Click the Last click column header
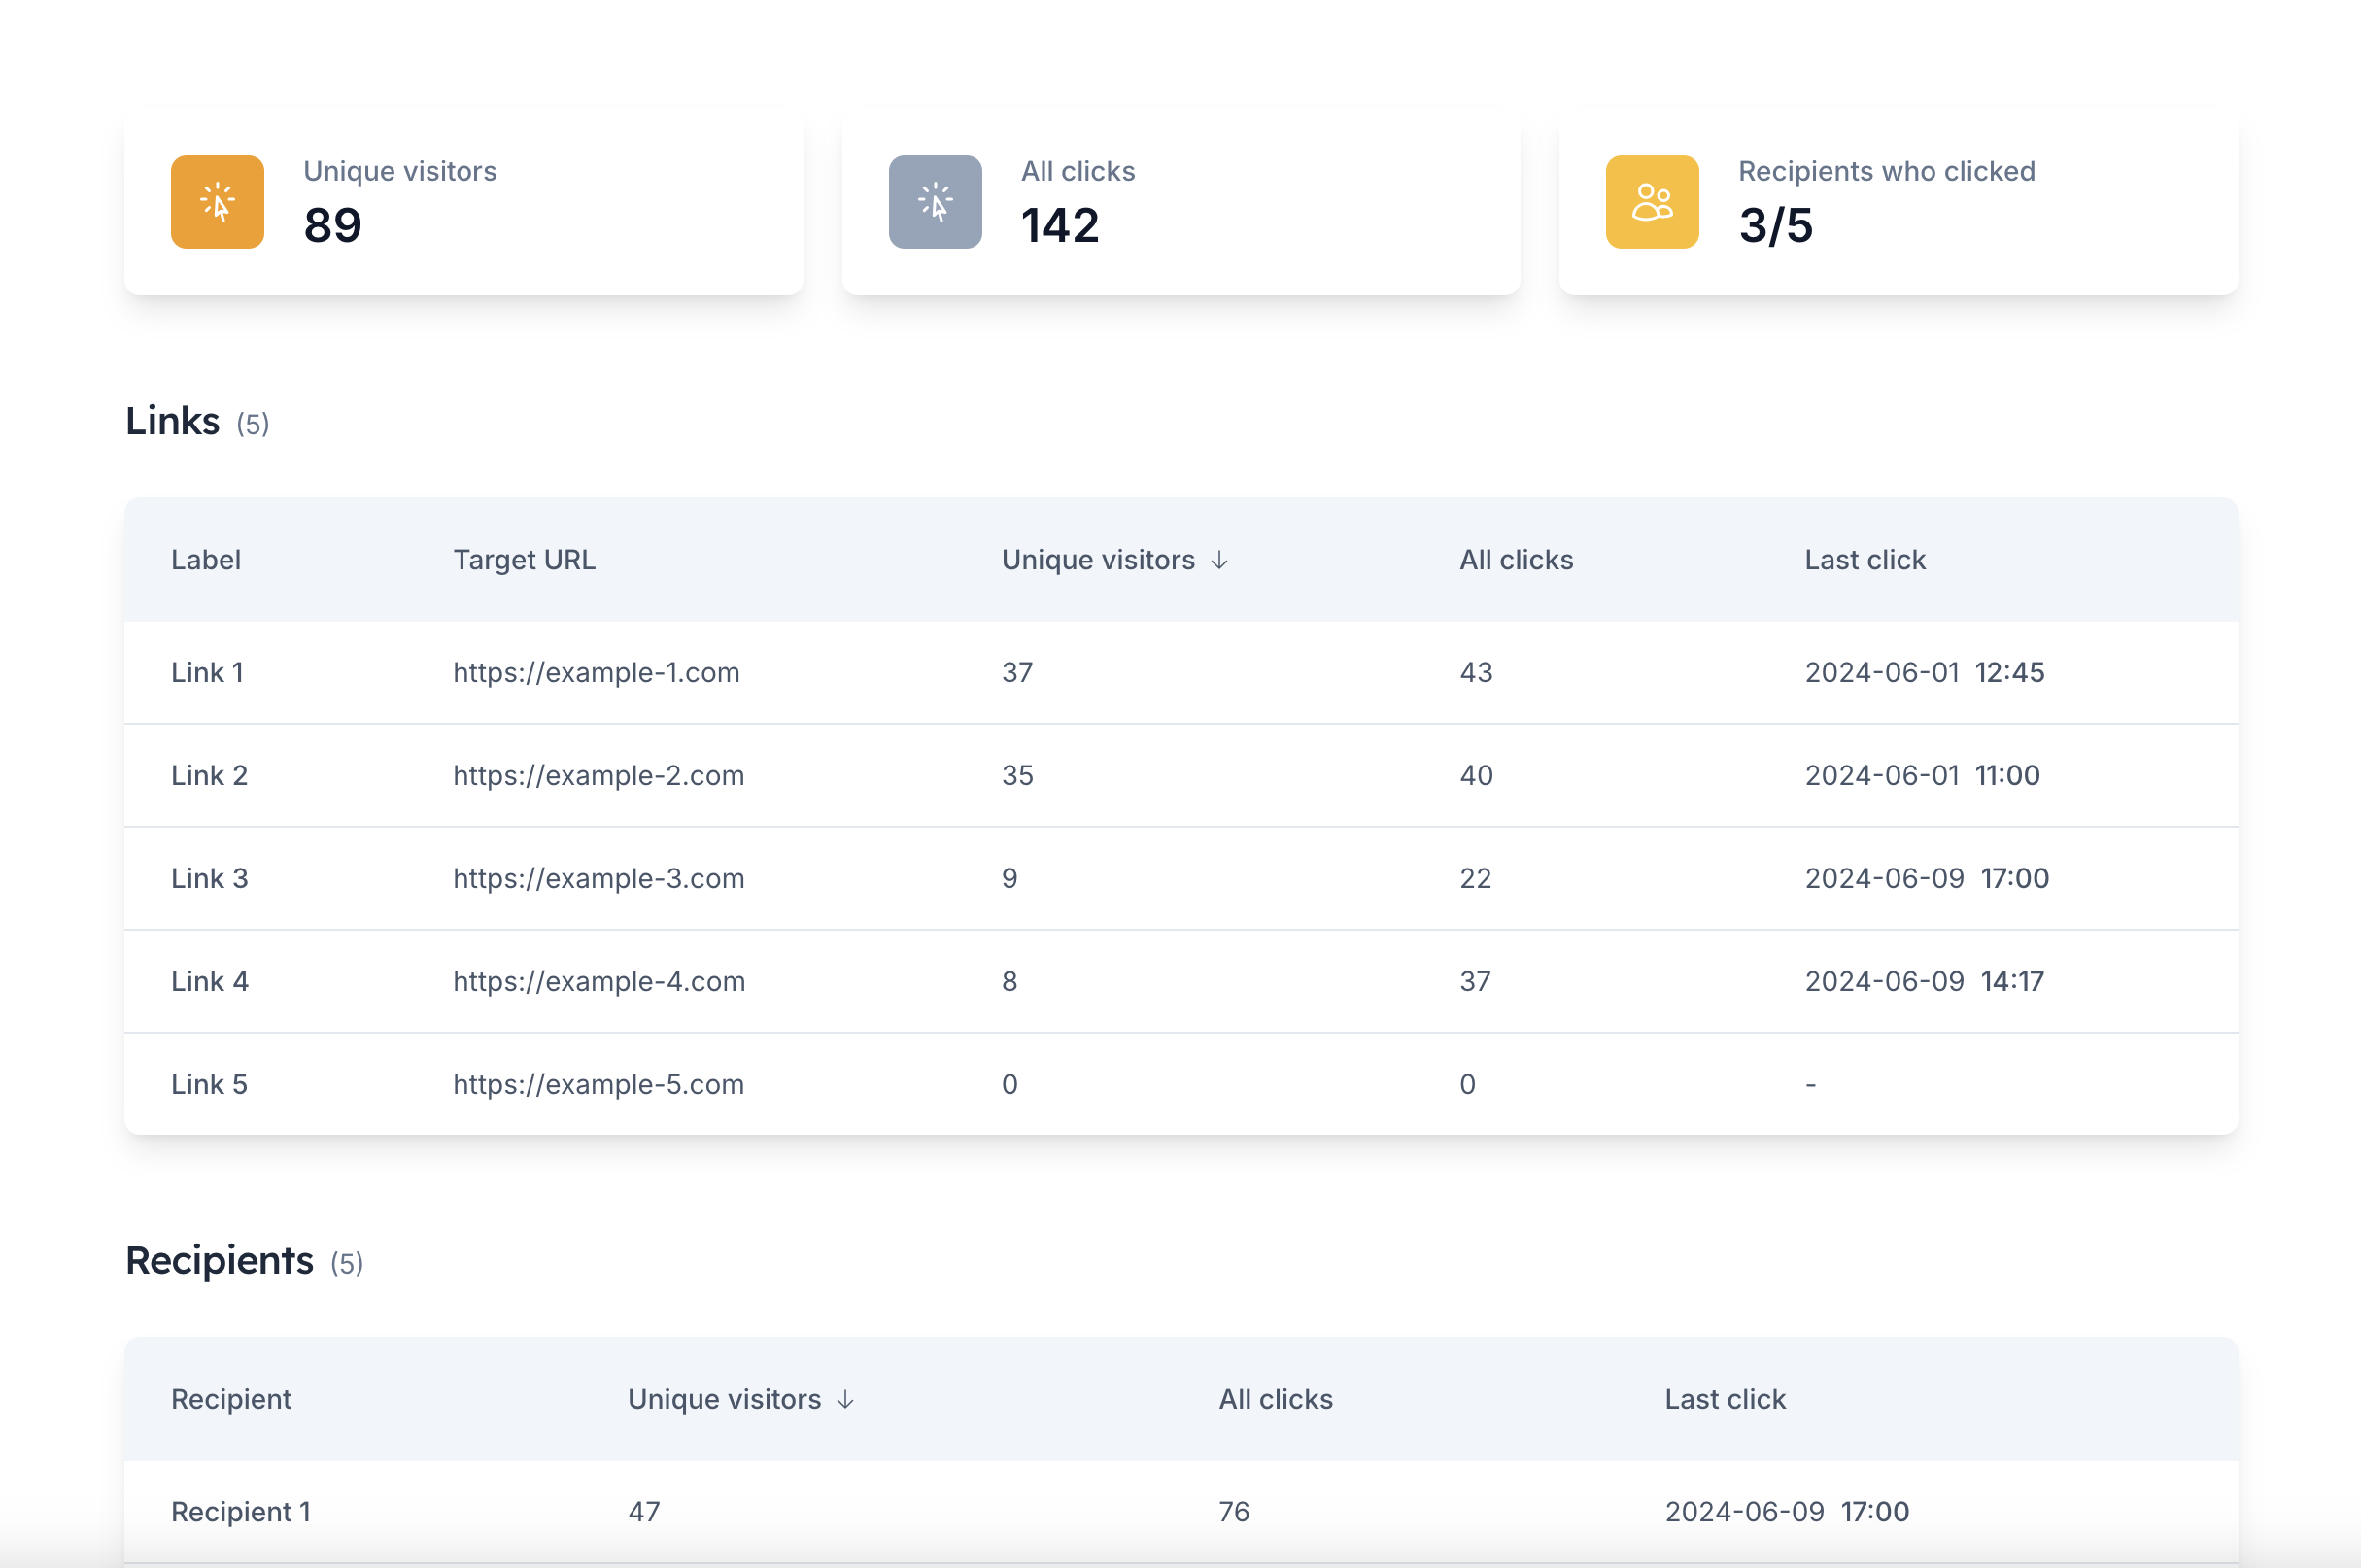This screenshot has width=2361, height=1568. click(x=1864, y=560)
